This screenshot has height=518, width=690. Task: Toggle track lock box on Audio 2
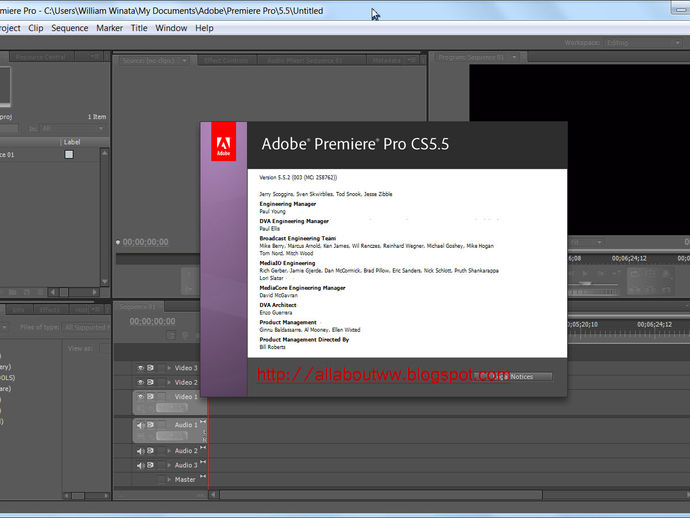pyautogui.click(x=161, y=451)
